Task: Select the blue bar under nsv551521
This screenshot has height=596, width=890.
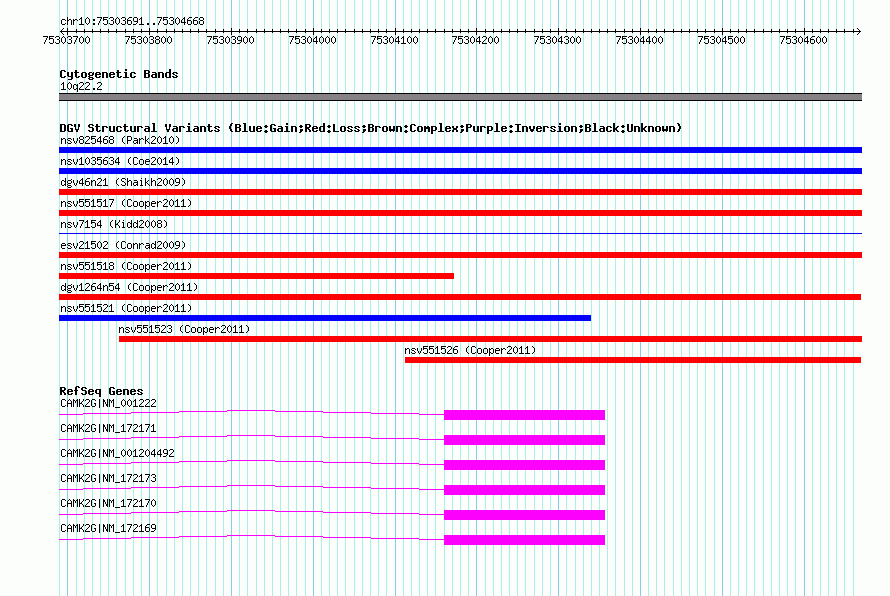Action: pos(325,318)
